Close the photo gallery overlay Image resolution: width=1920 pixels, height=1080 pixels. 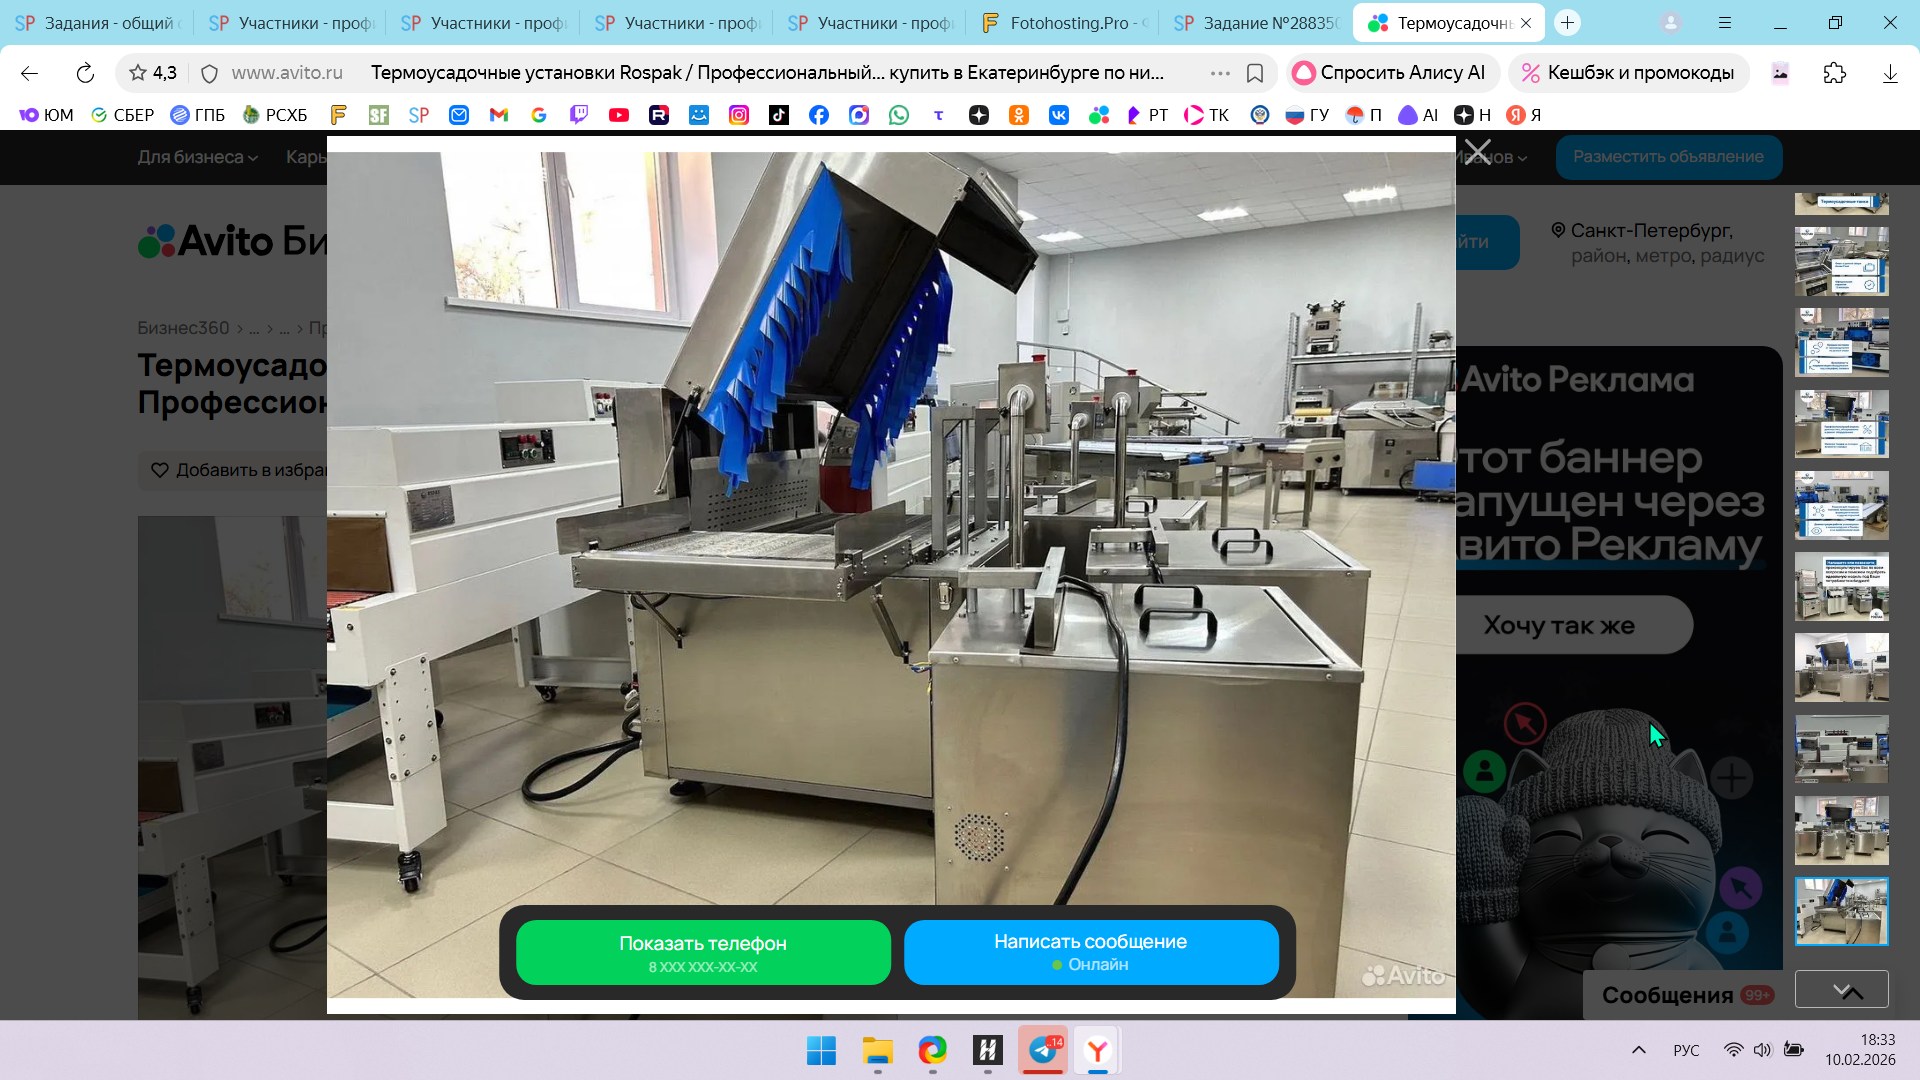(x=1477, y=152)
